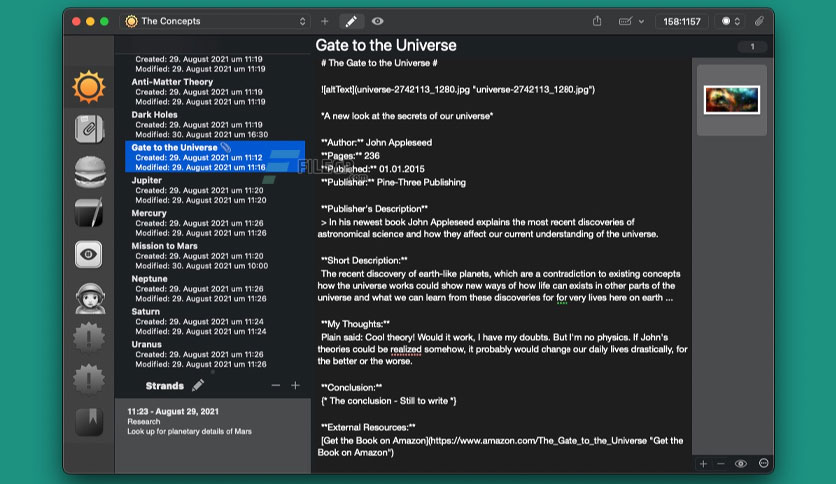Switch to edit mode with the pencil button
The height and width of the screenshot is (484, 836).
351,21
